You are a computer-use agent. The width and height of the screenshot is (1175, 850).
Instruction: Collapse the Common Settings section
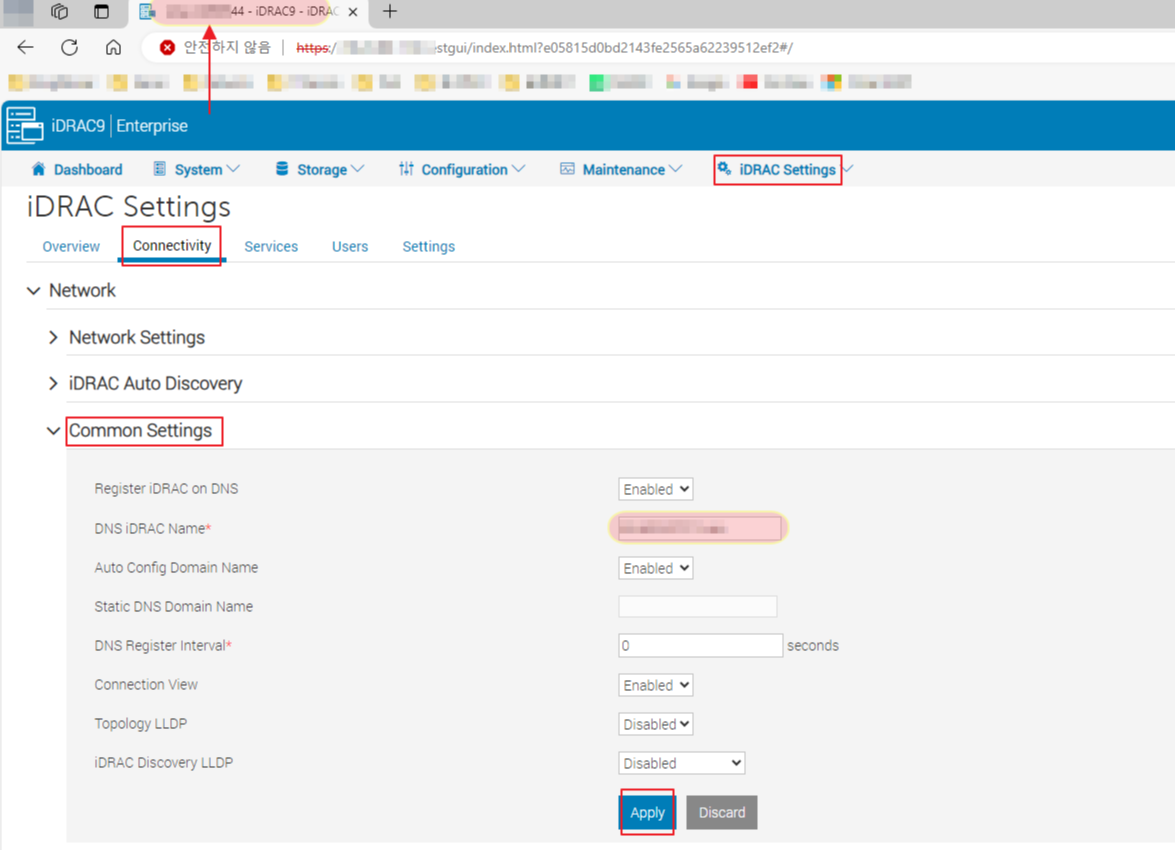click(x=52, y=430)
